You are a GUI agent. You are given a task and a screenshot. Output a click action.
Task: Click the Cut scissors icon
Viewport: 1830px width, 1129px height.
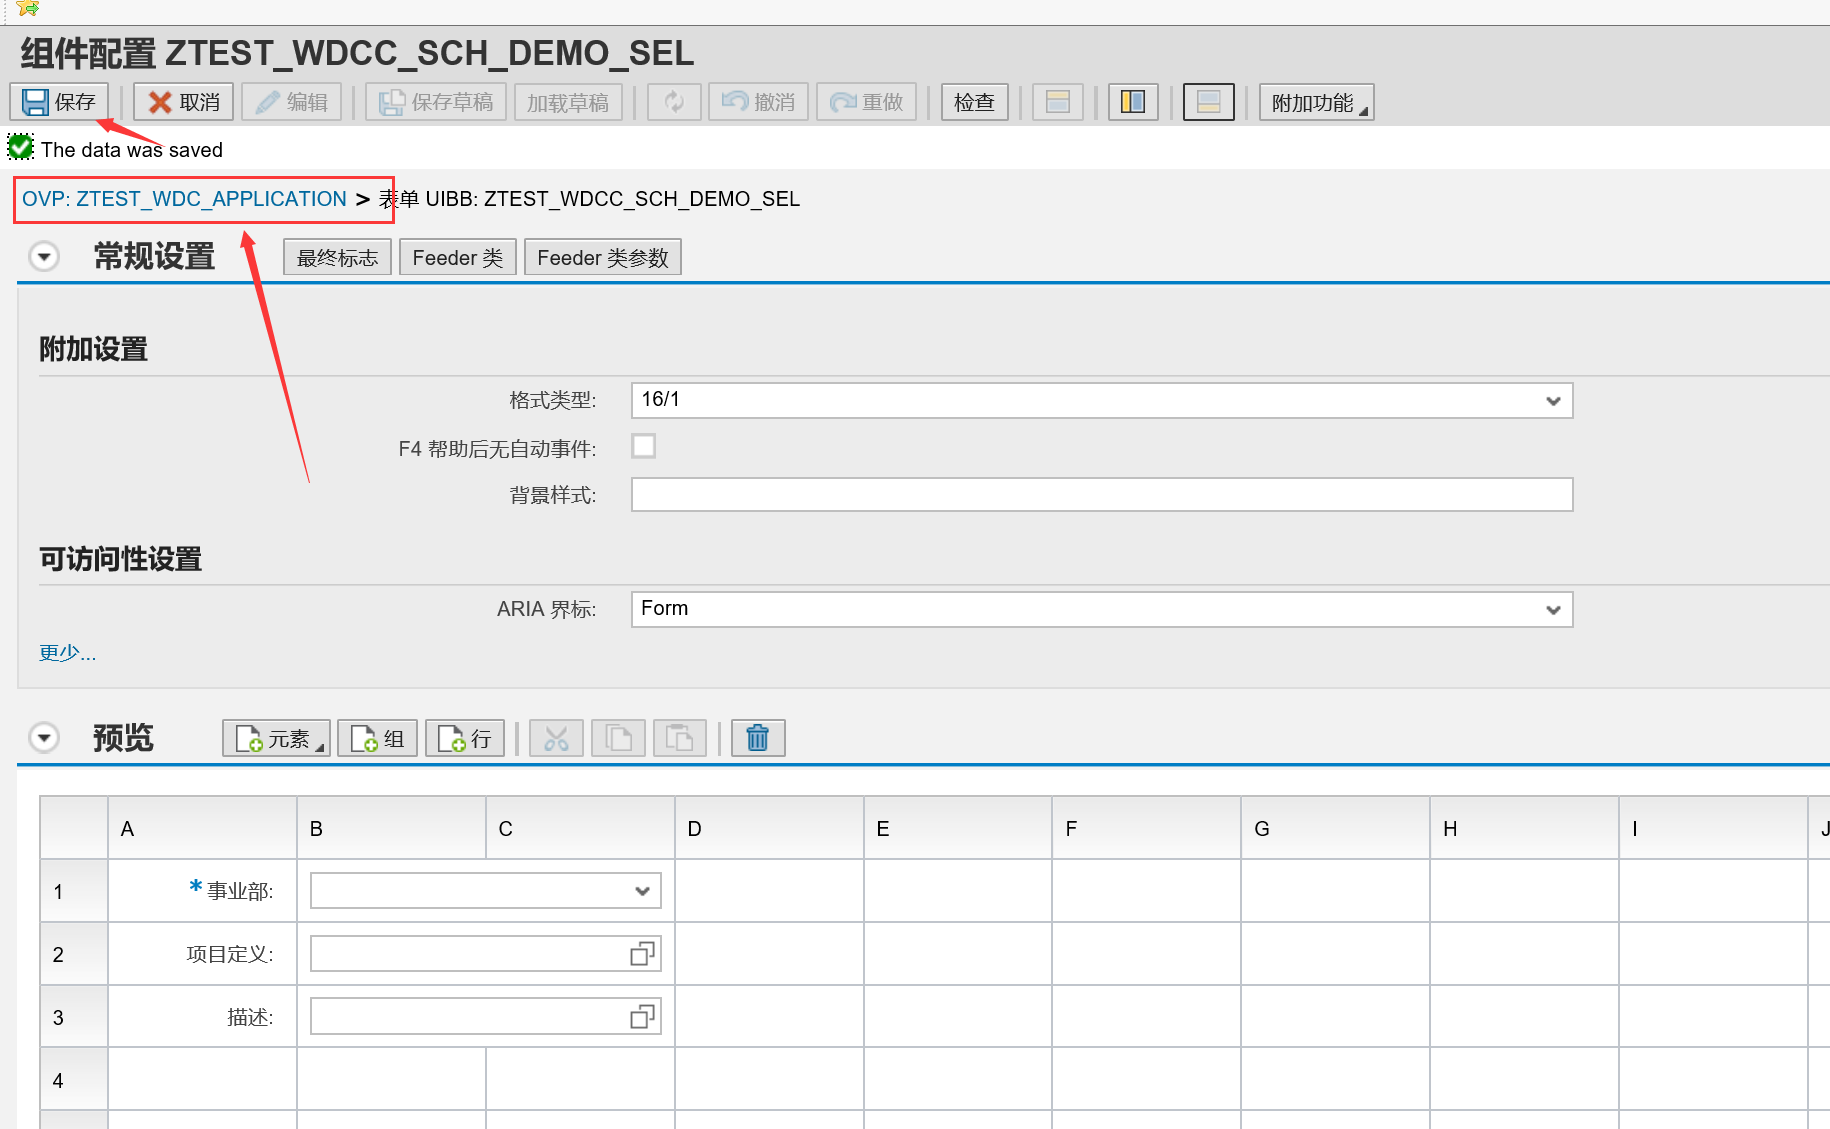coord(556,738)
